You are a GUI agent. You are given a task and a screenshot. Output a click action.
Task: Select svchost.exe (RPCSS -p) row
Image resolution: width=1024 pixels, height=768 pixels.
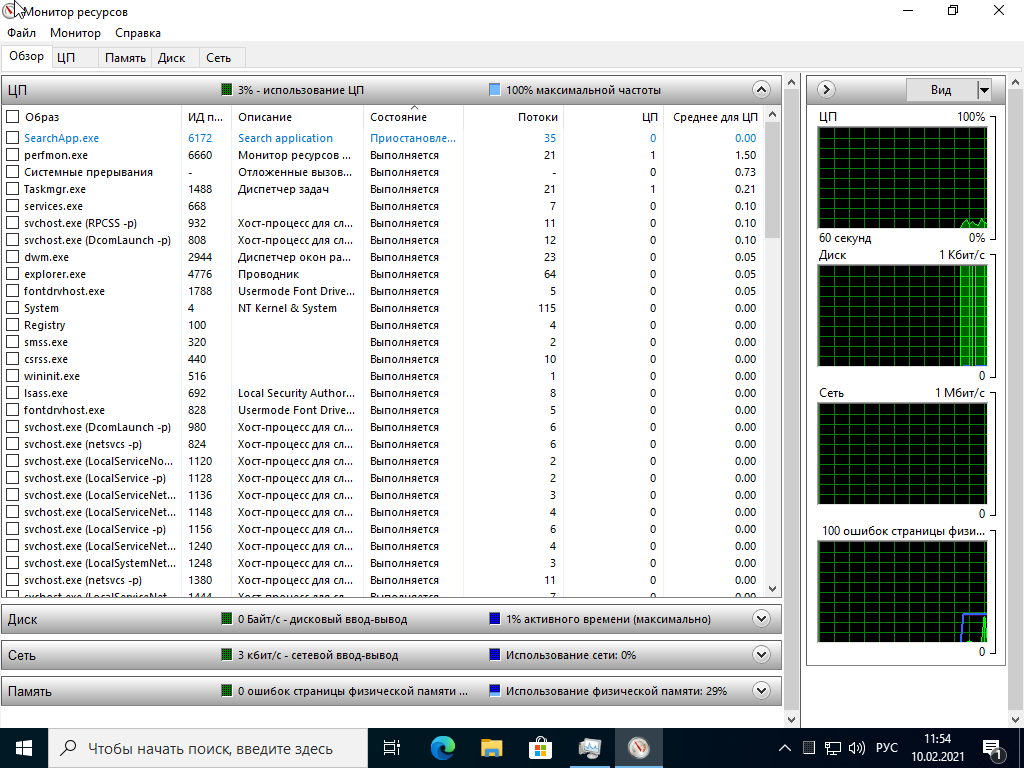[382, 223]
